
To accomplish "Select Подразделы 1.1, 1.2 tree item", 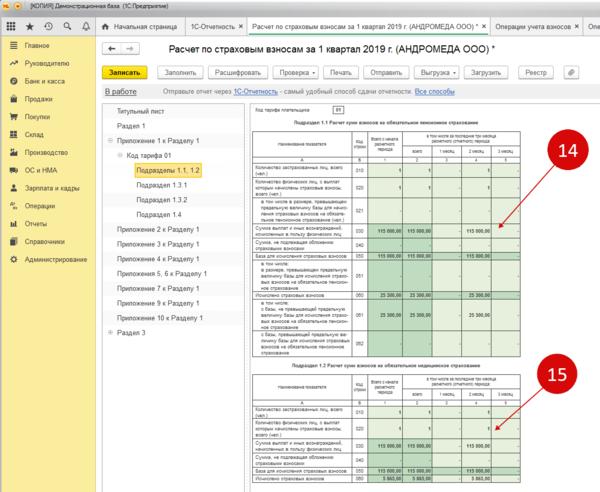I will (168, 170).
